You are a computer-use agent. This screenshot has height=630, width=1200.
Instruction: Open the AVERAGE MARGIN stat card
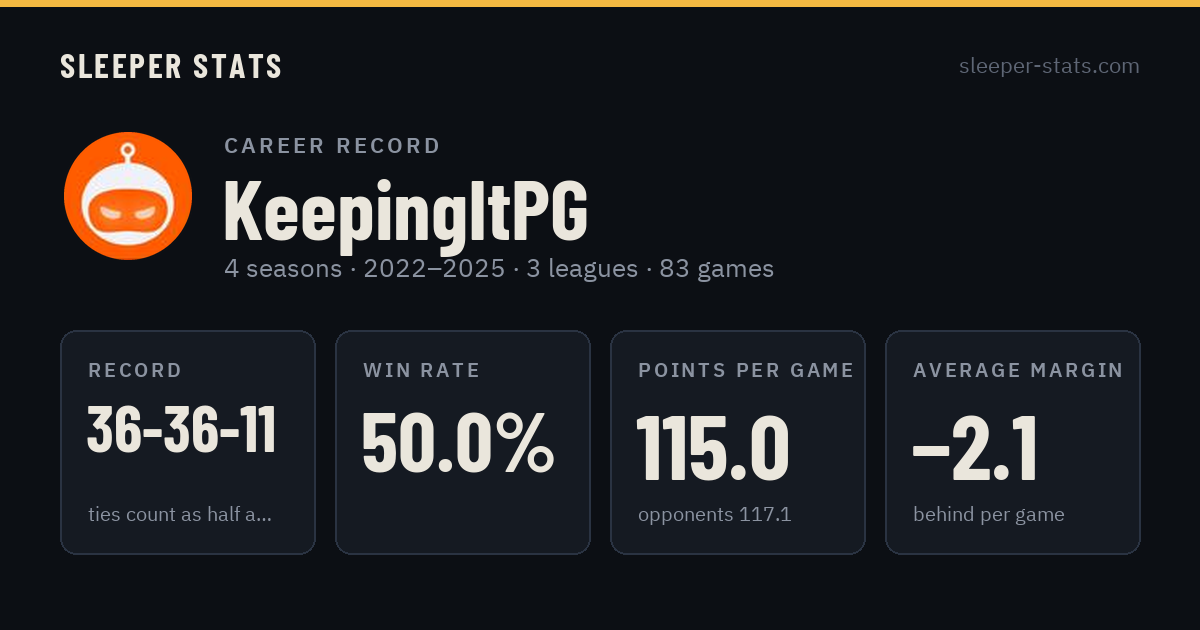point(1013,442)
